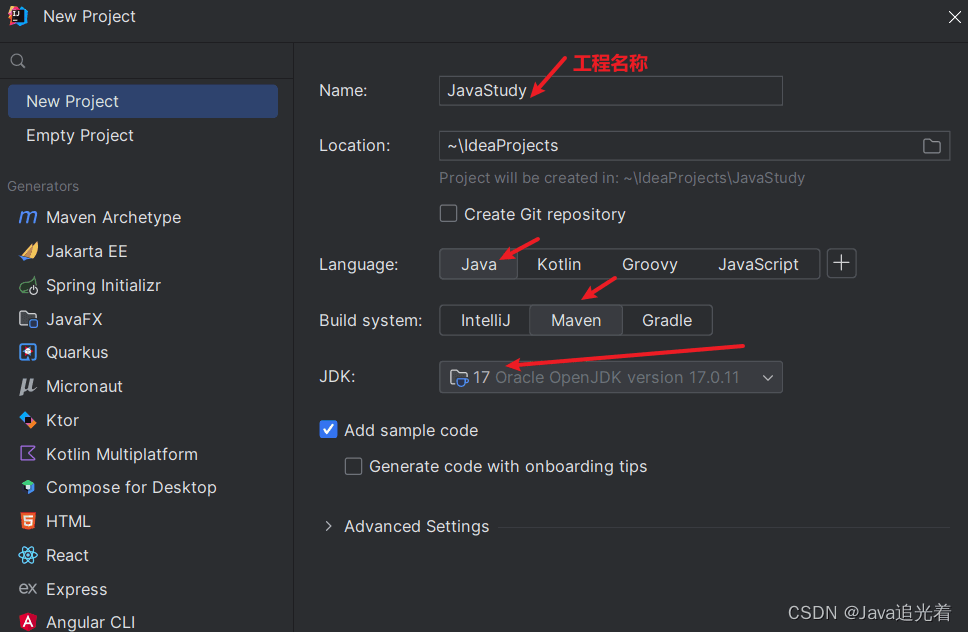The height and width of the screenshot is (632, 968).
Task: Select the Quarkus generator icon
Action: pyautogui.click(x=28, y=353)
